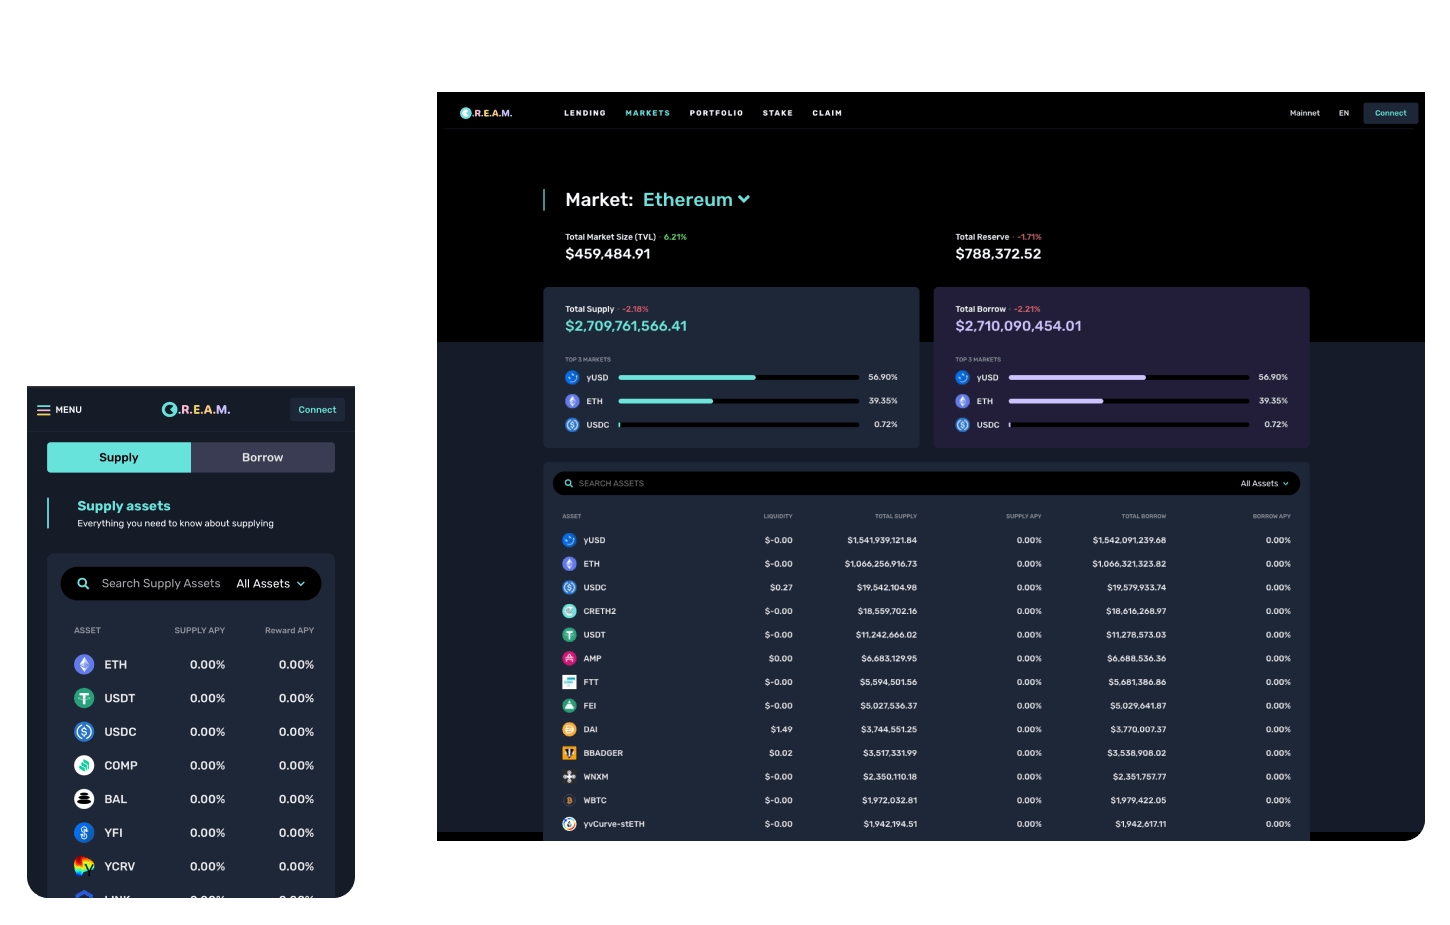
Task: Click the FEI icon in the assets table
Action: (569, 706)
